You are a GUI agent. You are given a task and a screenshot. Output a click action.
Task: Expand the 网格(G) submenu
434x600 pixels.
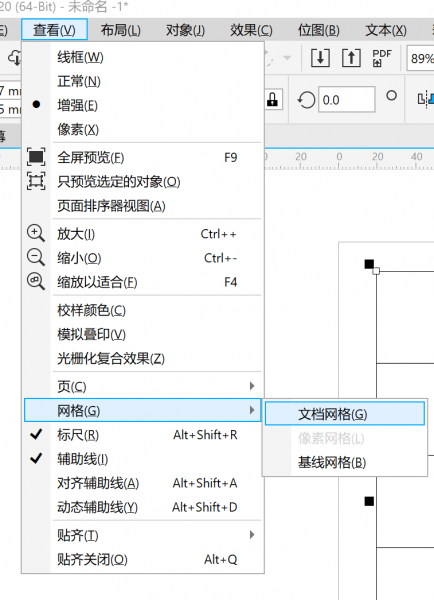pos(143,410)
